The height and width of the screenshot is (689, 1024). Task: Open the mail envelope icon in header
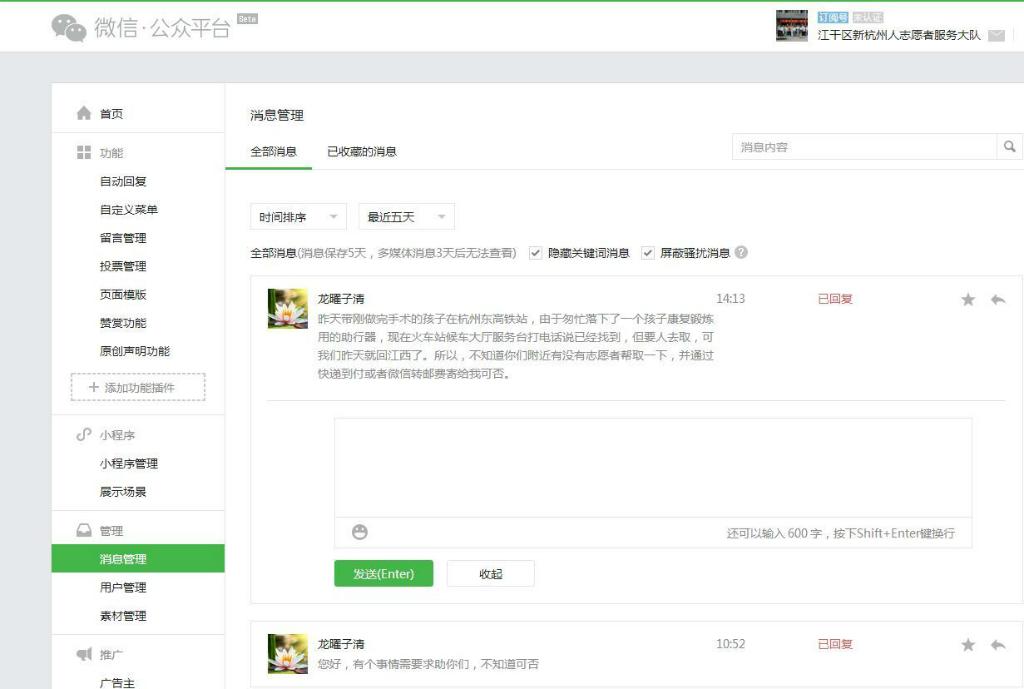pos(996,35)
